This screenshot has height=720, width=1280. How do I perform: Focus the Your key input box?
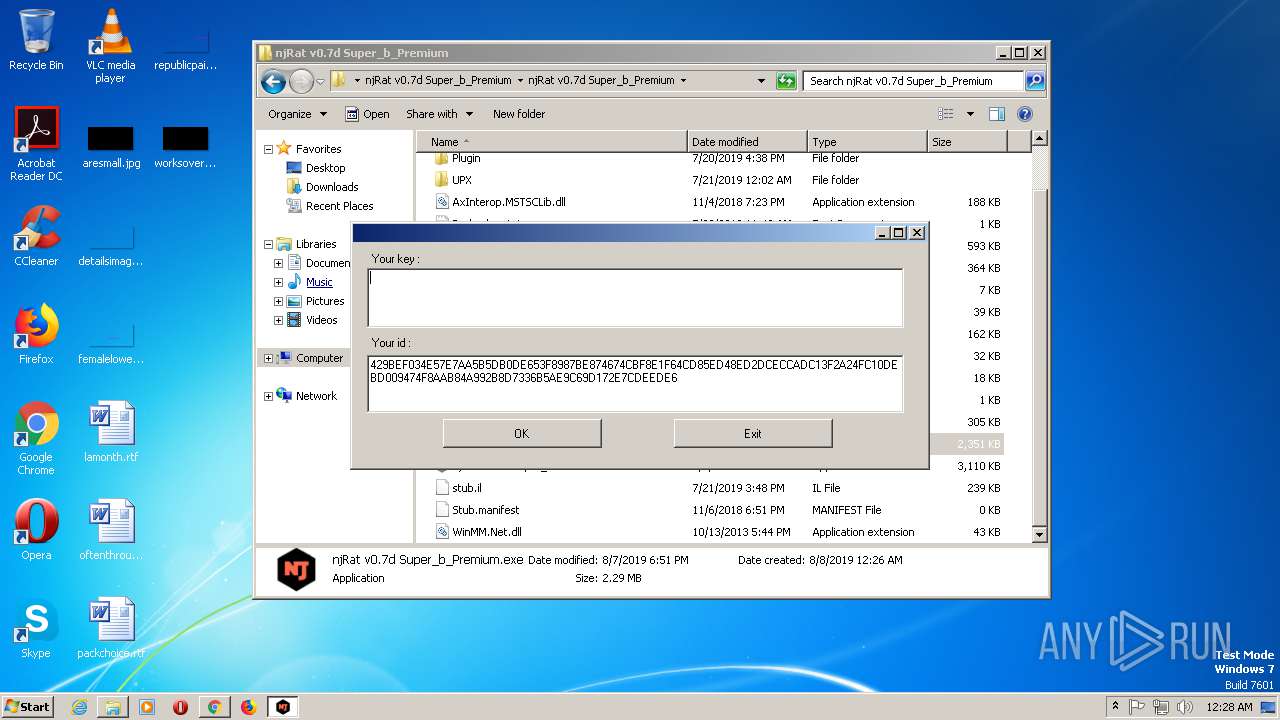click(635, 297)
